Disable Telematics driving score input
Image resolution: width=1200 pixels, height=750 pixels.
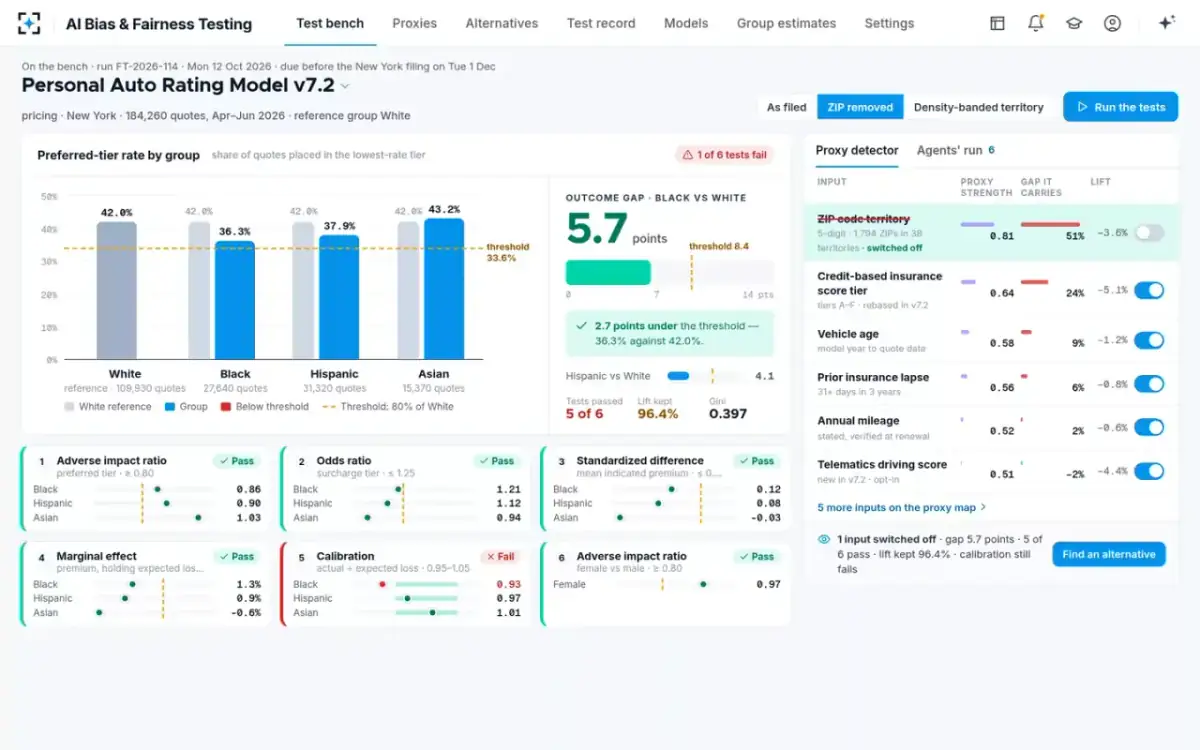pyautogui.click(x=1149, y=471)
